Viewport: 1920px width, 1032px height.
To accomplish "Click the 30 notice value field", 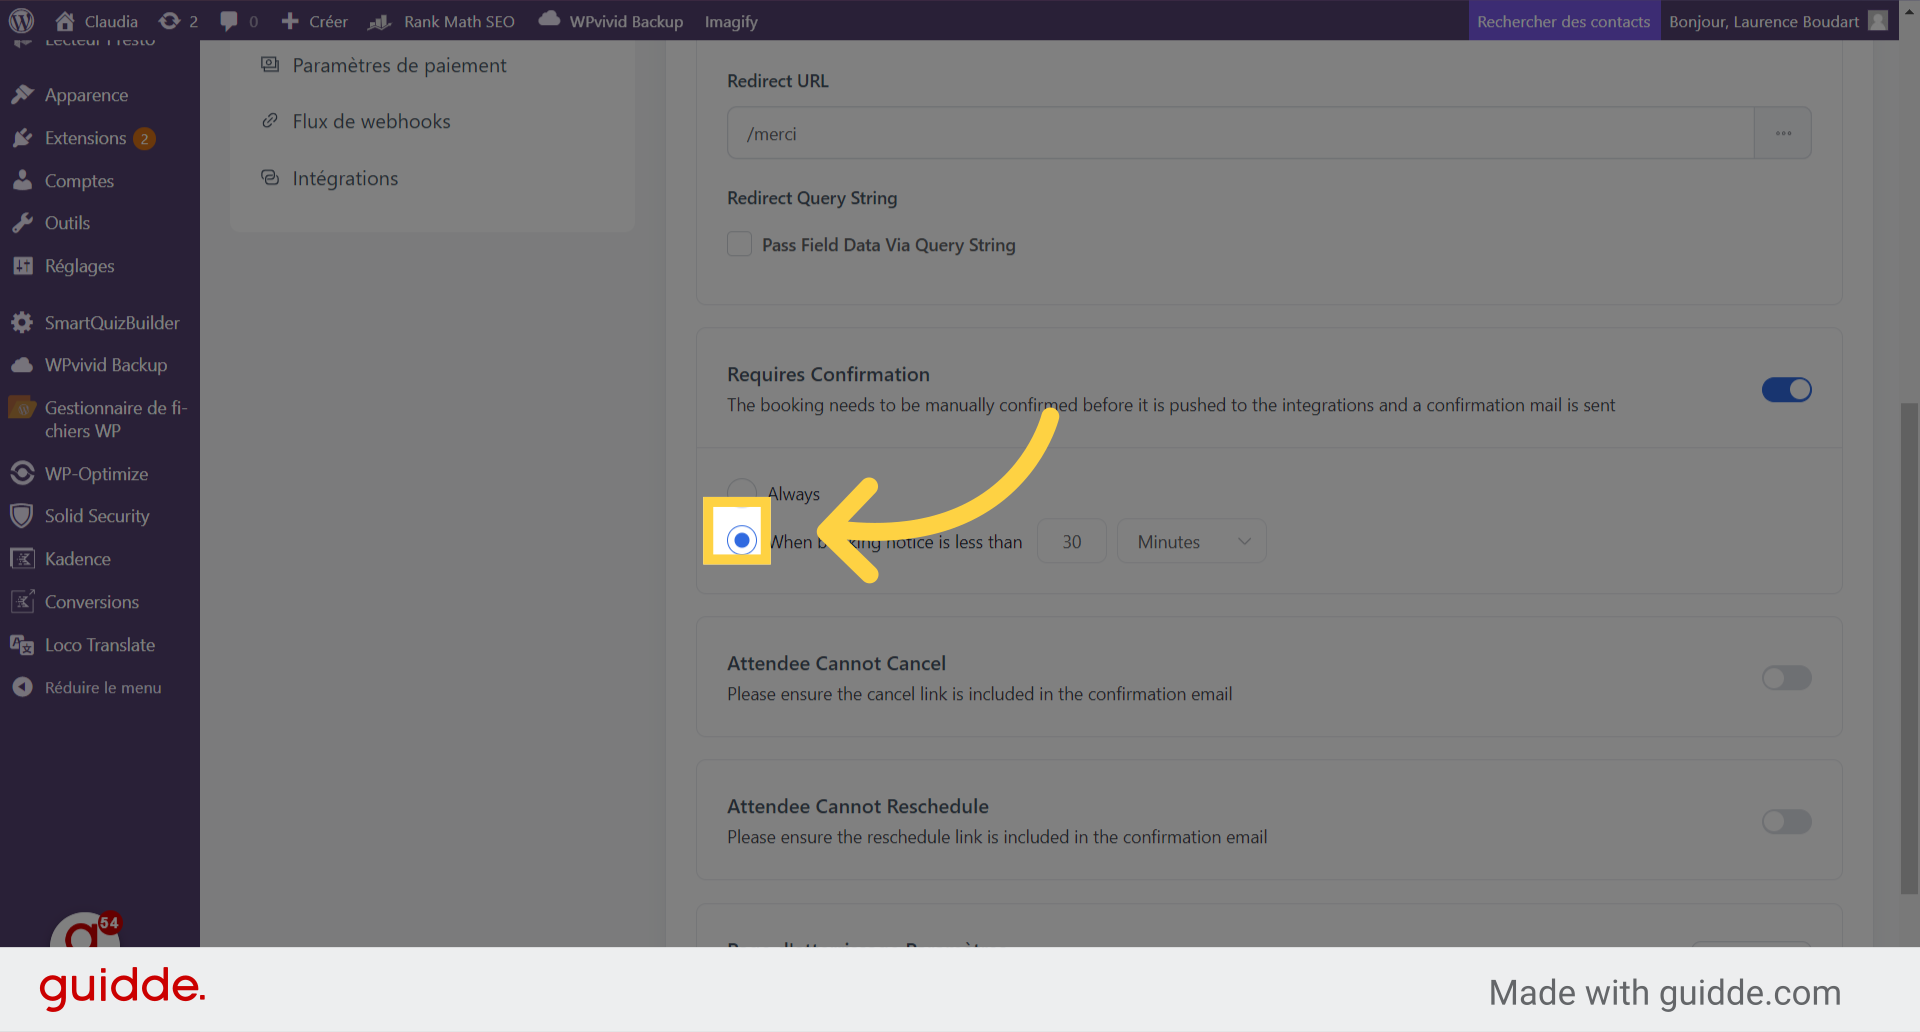I will (1071, 541).
